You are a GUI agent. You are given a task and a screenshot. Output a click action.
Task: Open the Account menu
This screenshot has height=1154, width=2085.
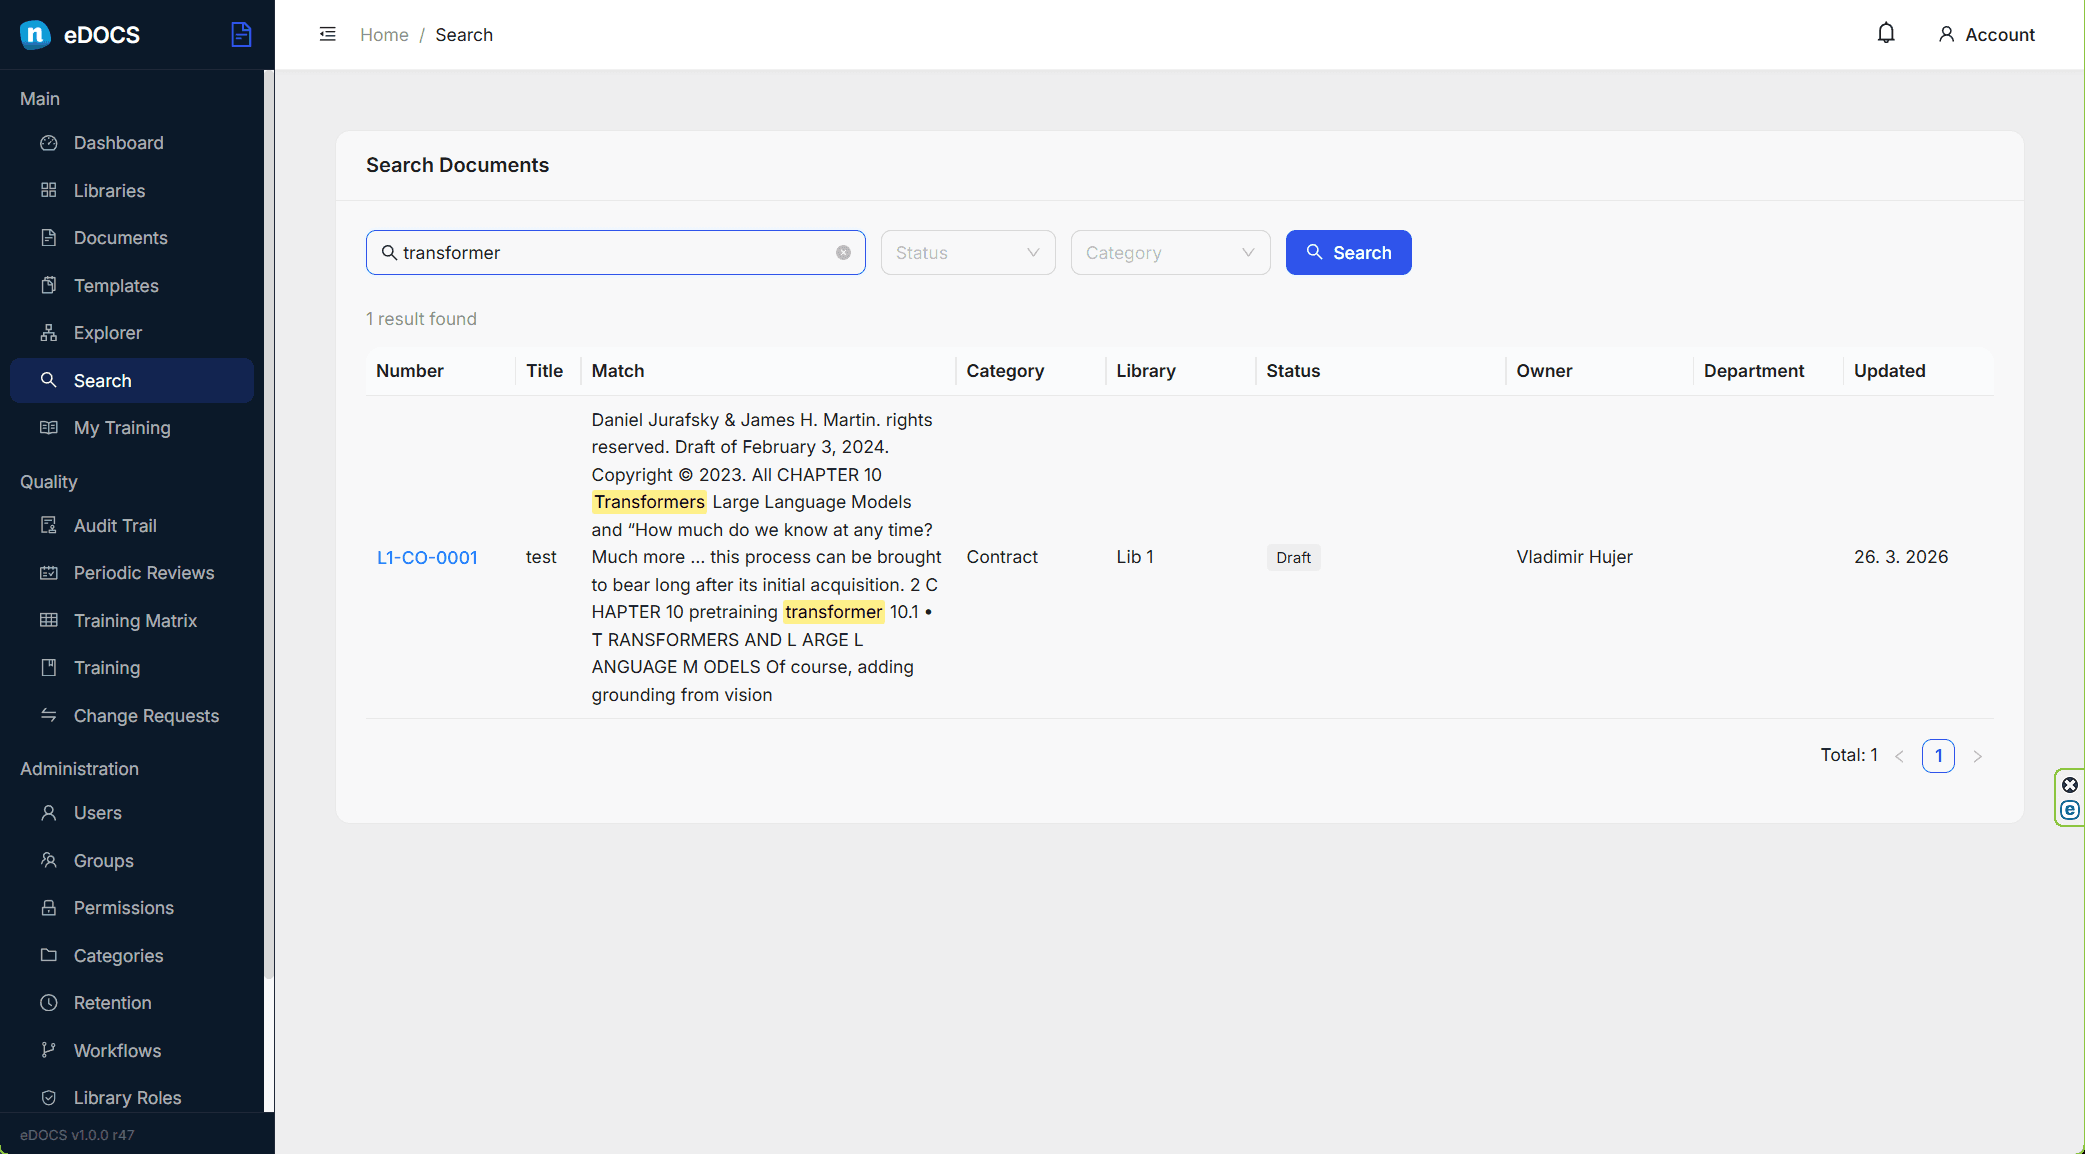pos(1986,35)
